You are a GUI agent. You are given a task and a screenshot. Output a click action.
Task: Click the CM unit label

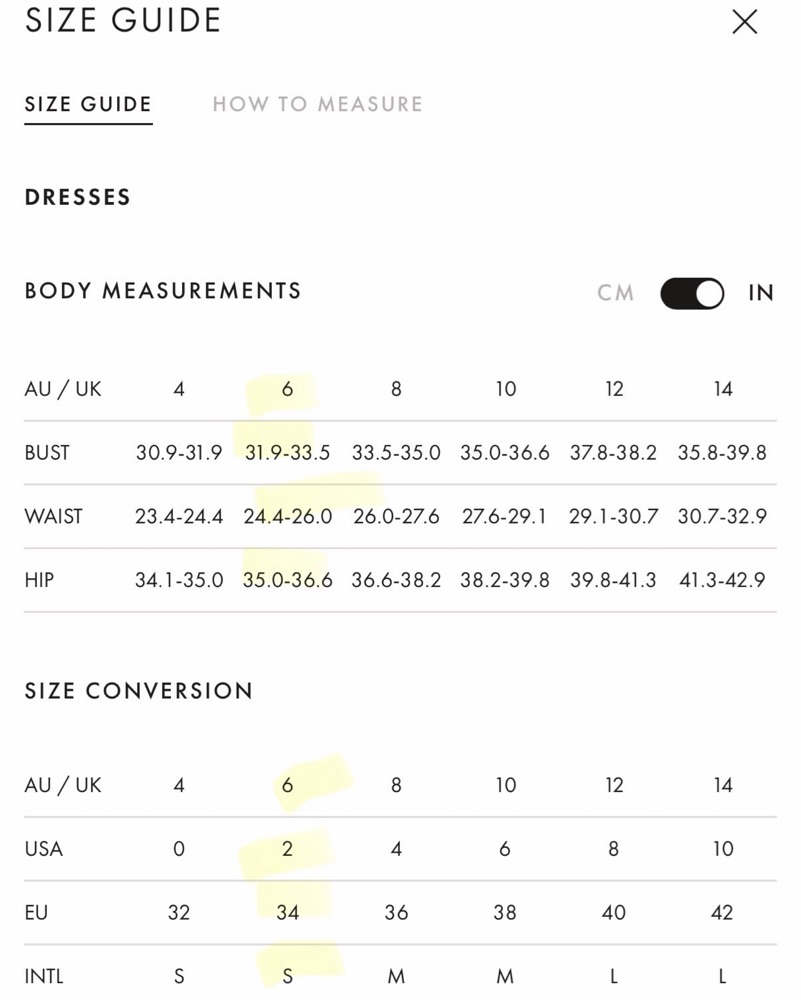click(x=615, y=293)
